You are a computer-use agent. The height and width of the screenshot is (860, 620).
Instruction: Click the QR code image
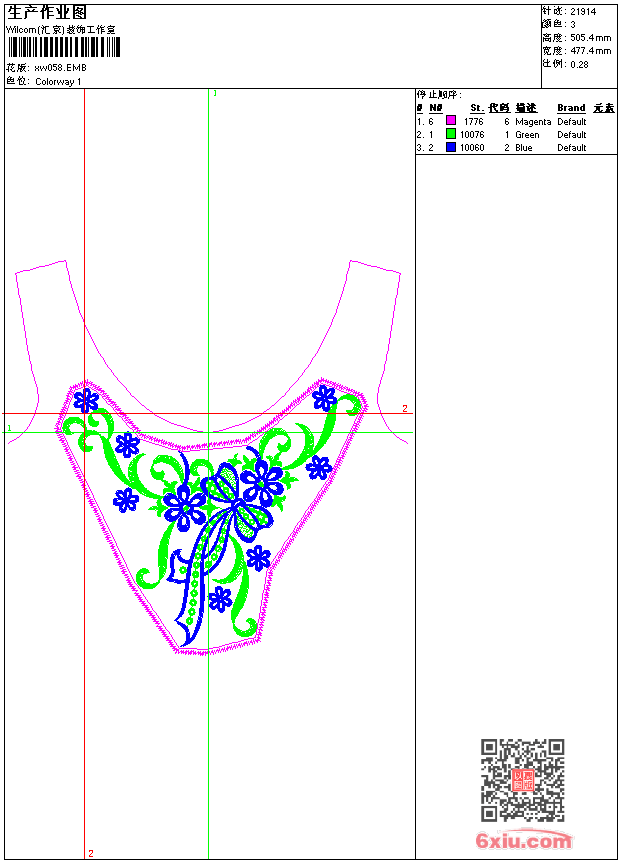coord(523,780)
